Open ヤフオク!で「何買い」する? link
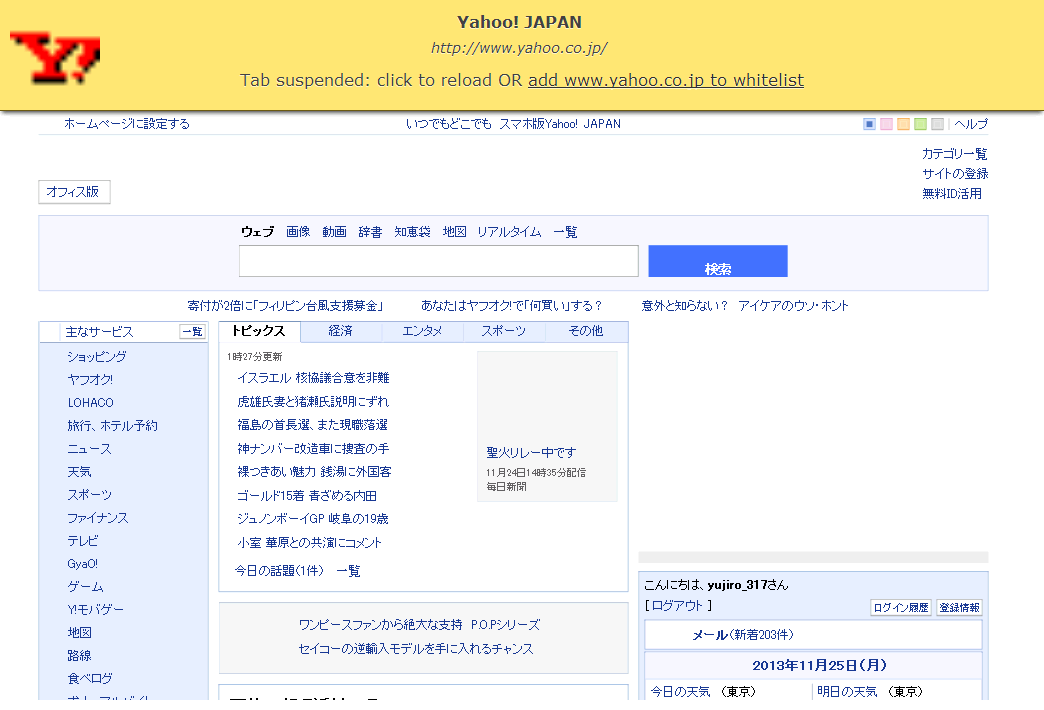The image size is (1044, 710). pos(511,306)
